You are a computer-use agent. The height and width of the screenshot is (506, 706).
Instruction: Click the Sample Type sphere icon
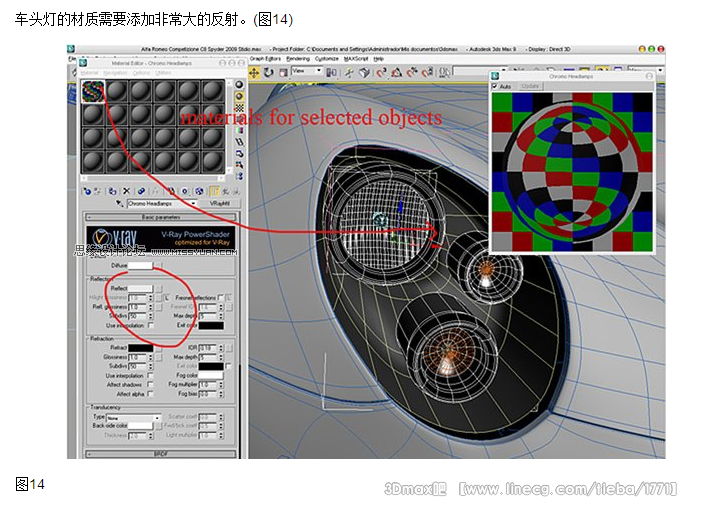[x=240, y=85]
